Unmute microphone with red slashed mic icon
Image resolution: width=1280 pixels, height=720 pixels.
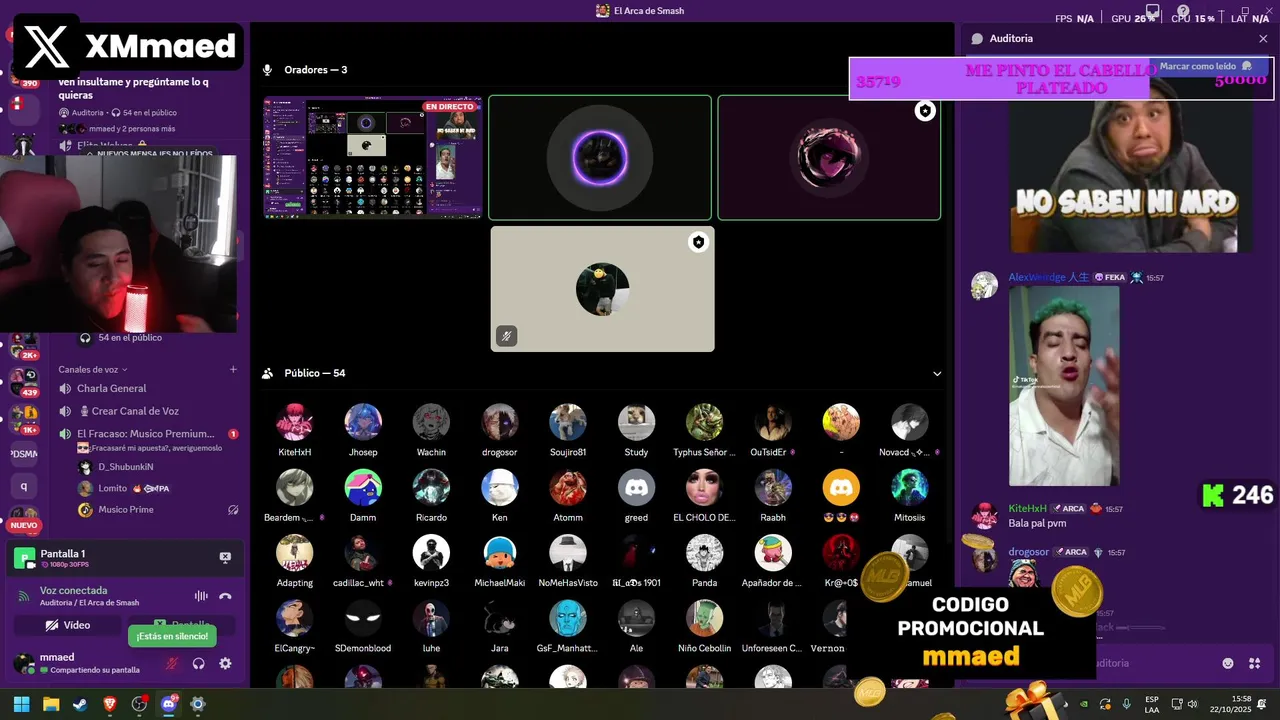(x=172, y=663)
